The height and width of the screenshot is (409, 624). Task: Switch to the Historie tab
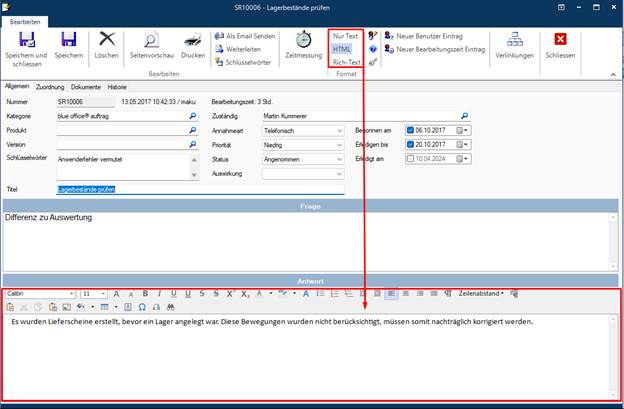coord(117,87)
